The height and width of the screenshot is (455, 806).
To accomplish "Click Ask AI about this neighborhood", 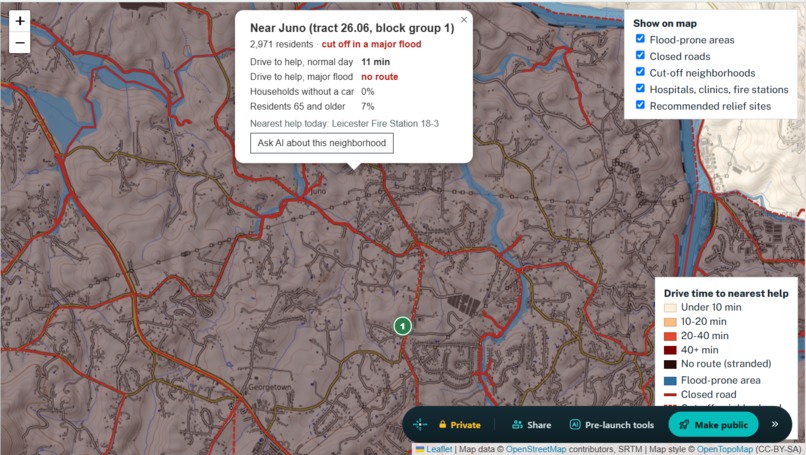I will click(x=322, y=143).
